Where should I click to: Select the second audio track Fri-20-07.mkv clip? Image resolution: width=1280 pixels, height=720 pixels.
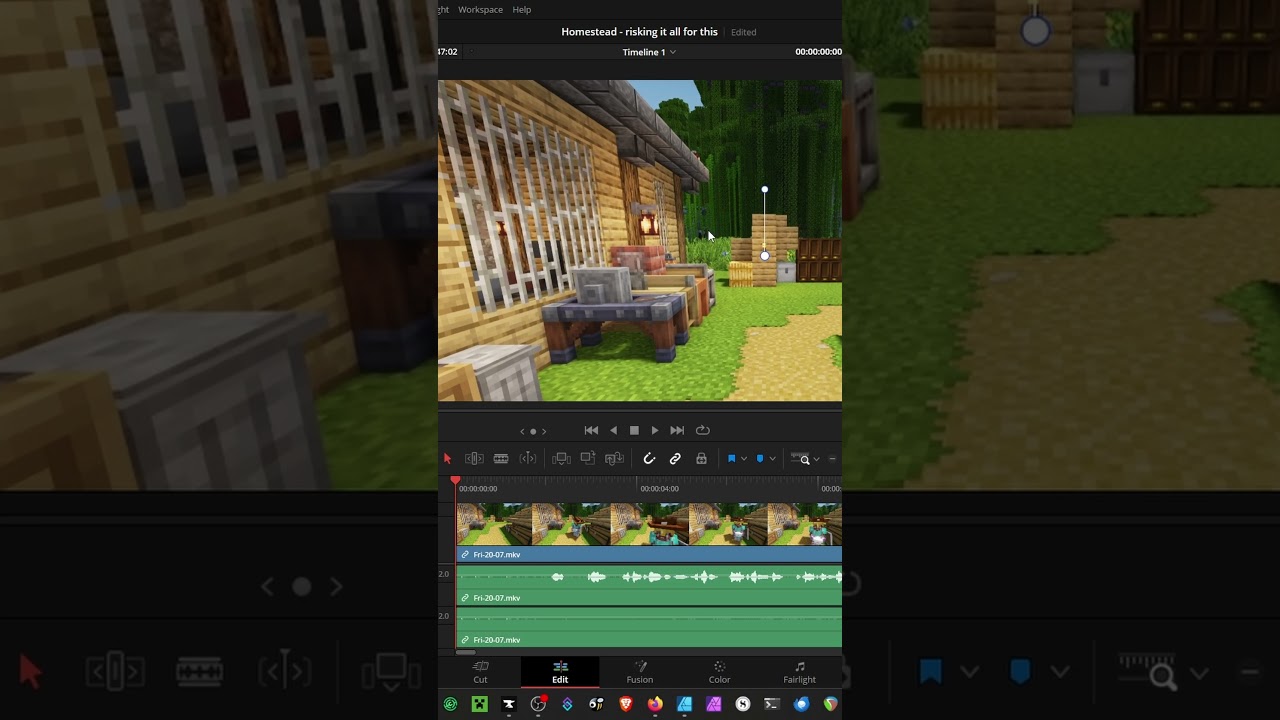pyautogui.click(x=649, y=628)
